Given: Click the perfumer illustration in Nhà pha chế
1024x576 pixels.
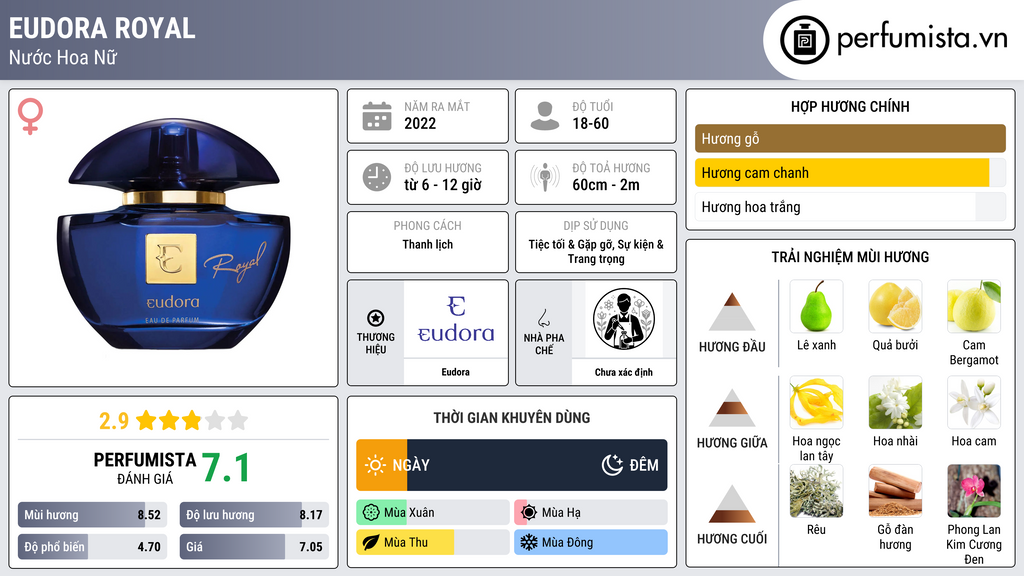Looking at the screenshot, I should (x=624, y=319).
